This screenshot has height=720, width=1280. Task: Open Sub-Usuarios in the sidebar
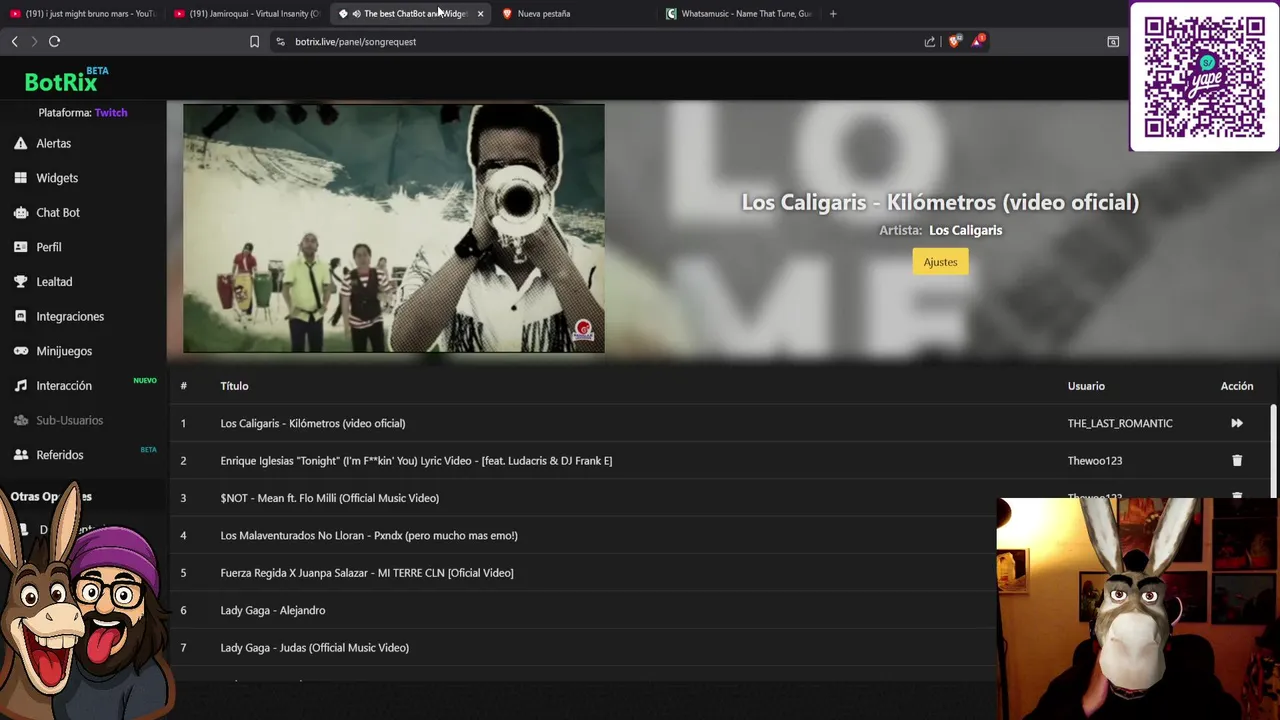[69, 420]
